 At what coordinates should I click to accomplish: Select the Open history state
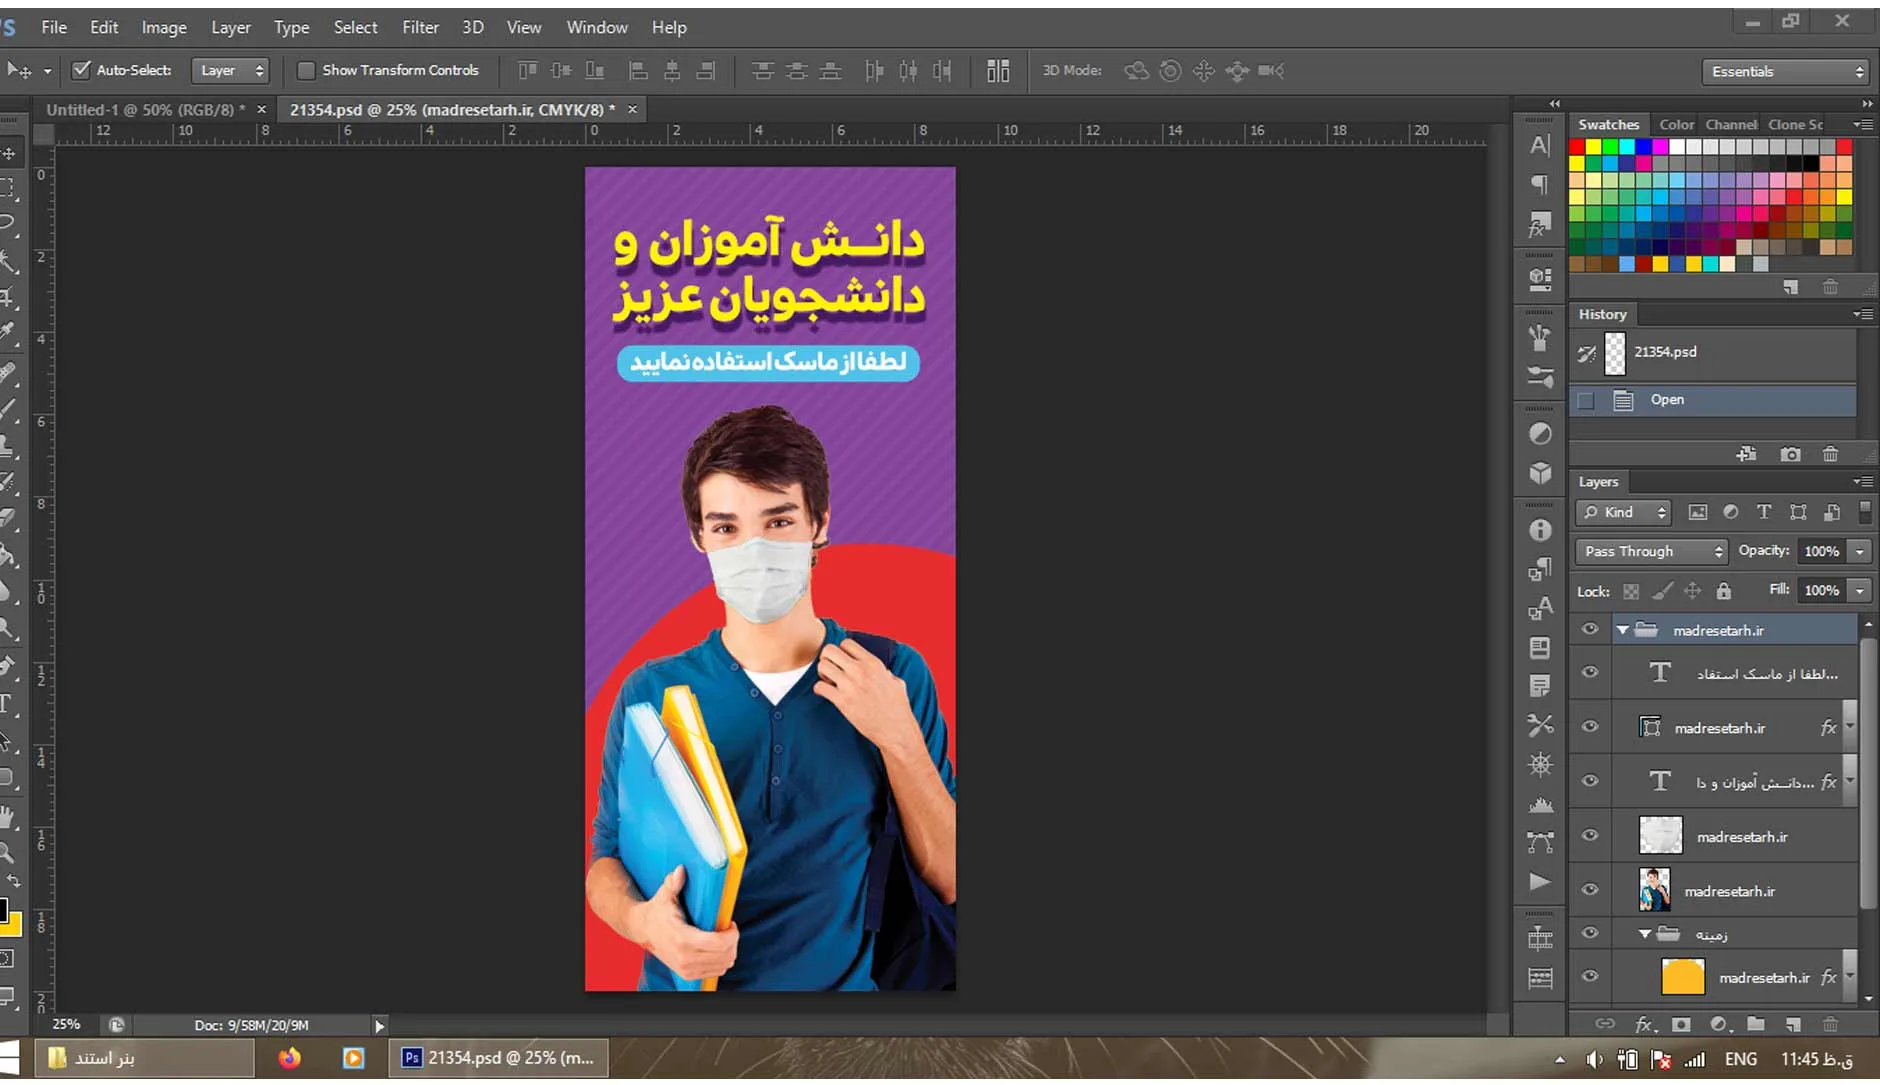click(x=1712, y=400)
